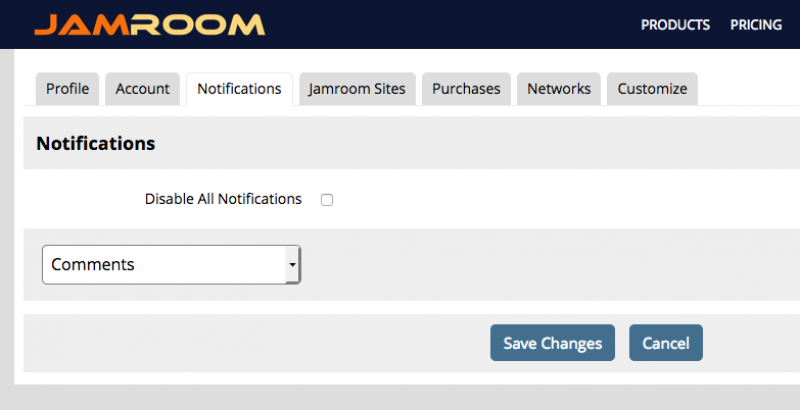The image size is (800, 410).
Task: Click the Notifications section heading
Action: pos(96,143)
